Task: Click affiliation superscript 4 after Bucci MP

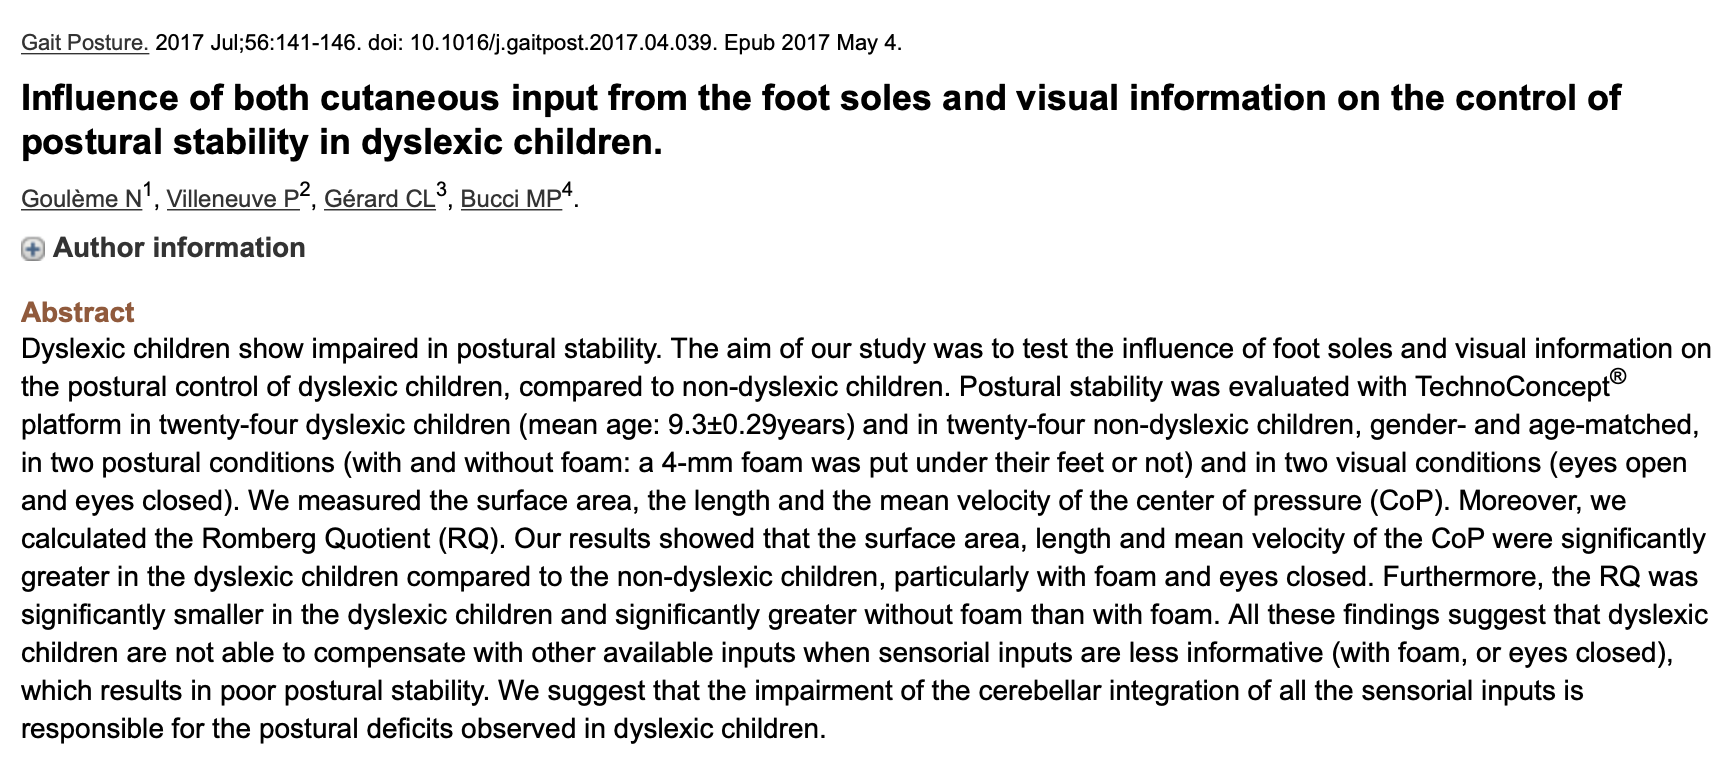Action: [x=567, y=190]
